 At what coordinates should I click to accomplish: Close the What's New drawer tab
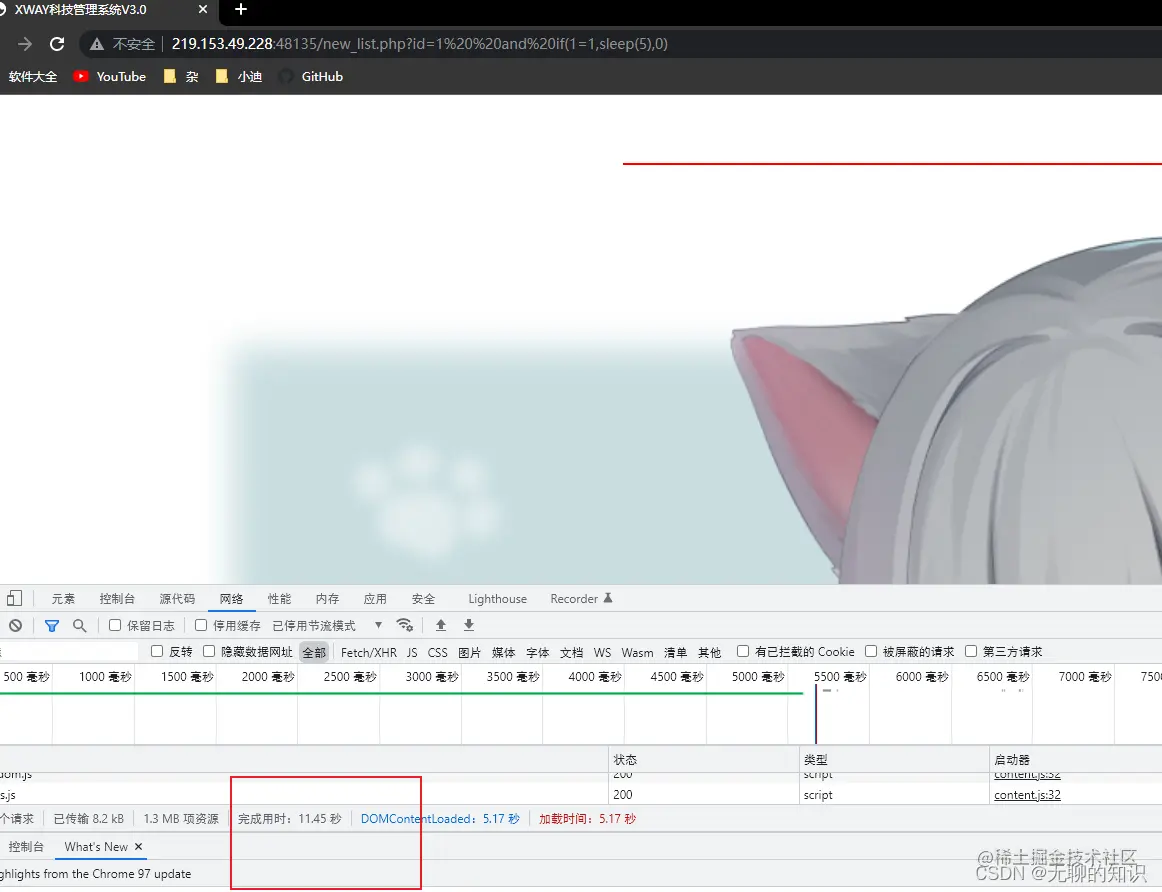click(139, 847)
